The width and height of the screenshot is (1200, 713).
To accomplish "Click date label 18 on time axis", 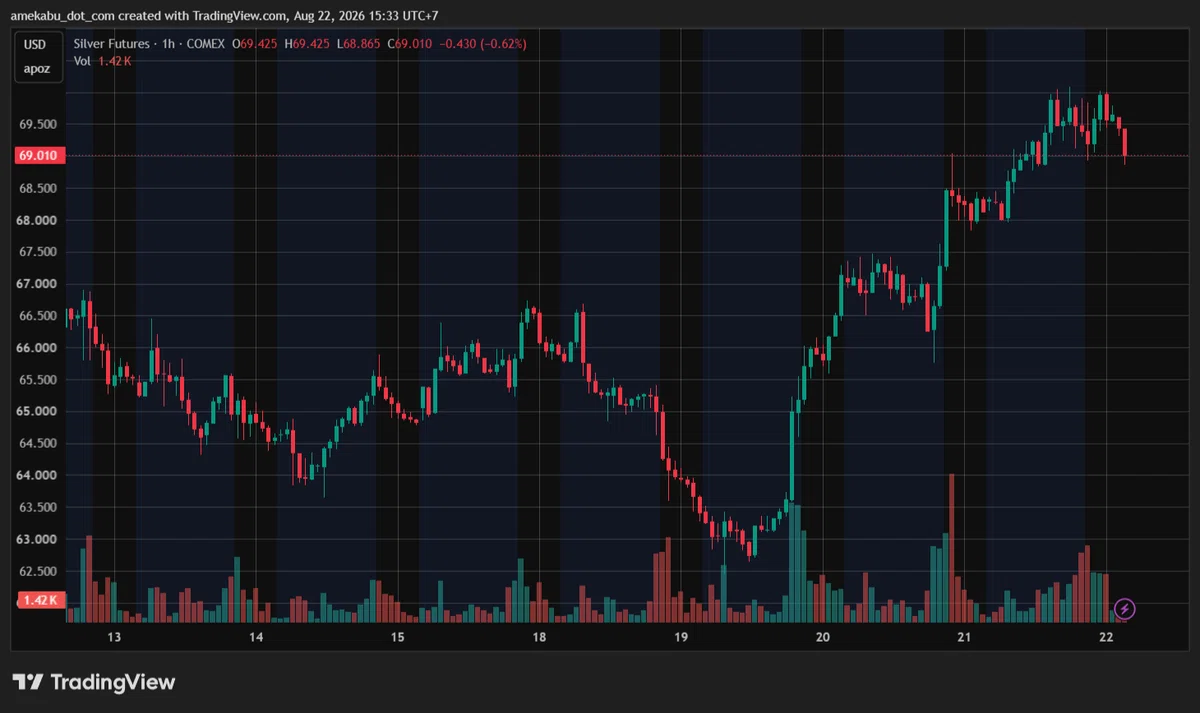I will point(539,637).
